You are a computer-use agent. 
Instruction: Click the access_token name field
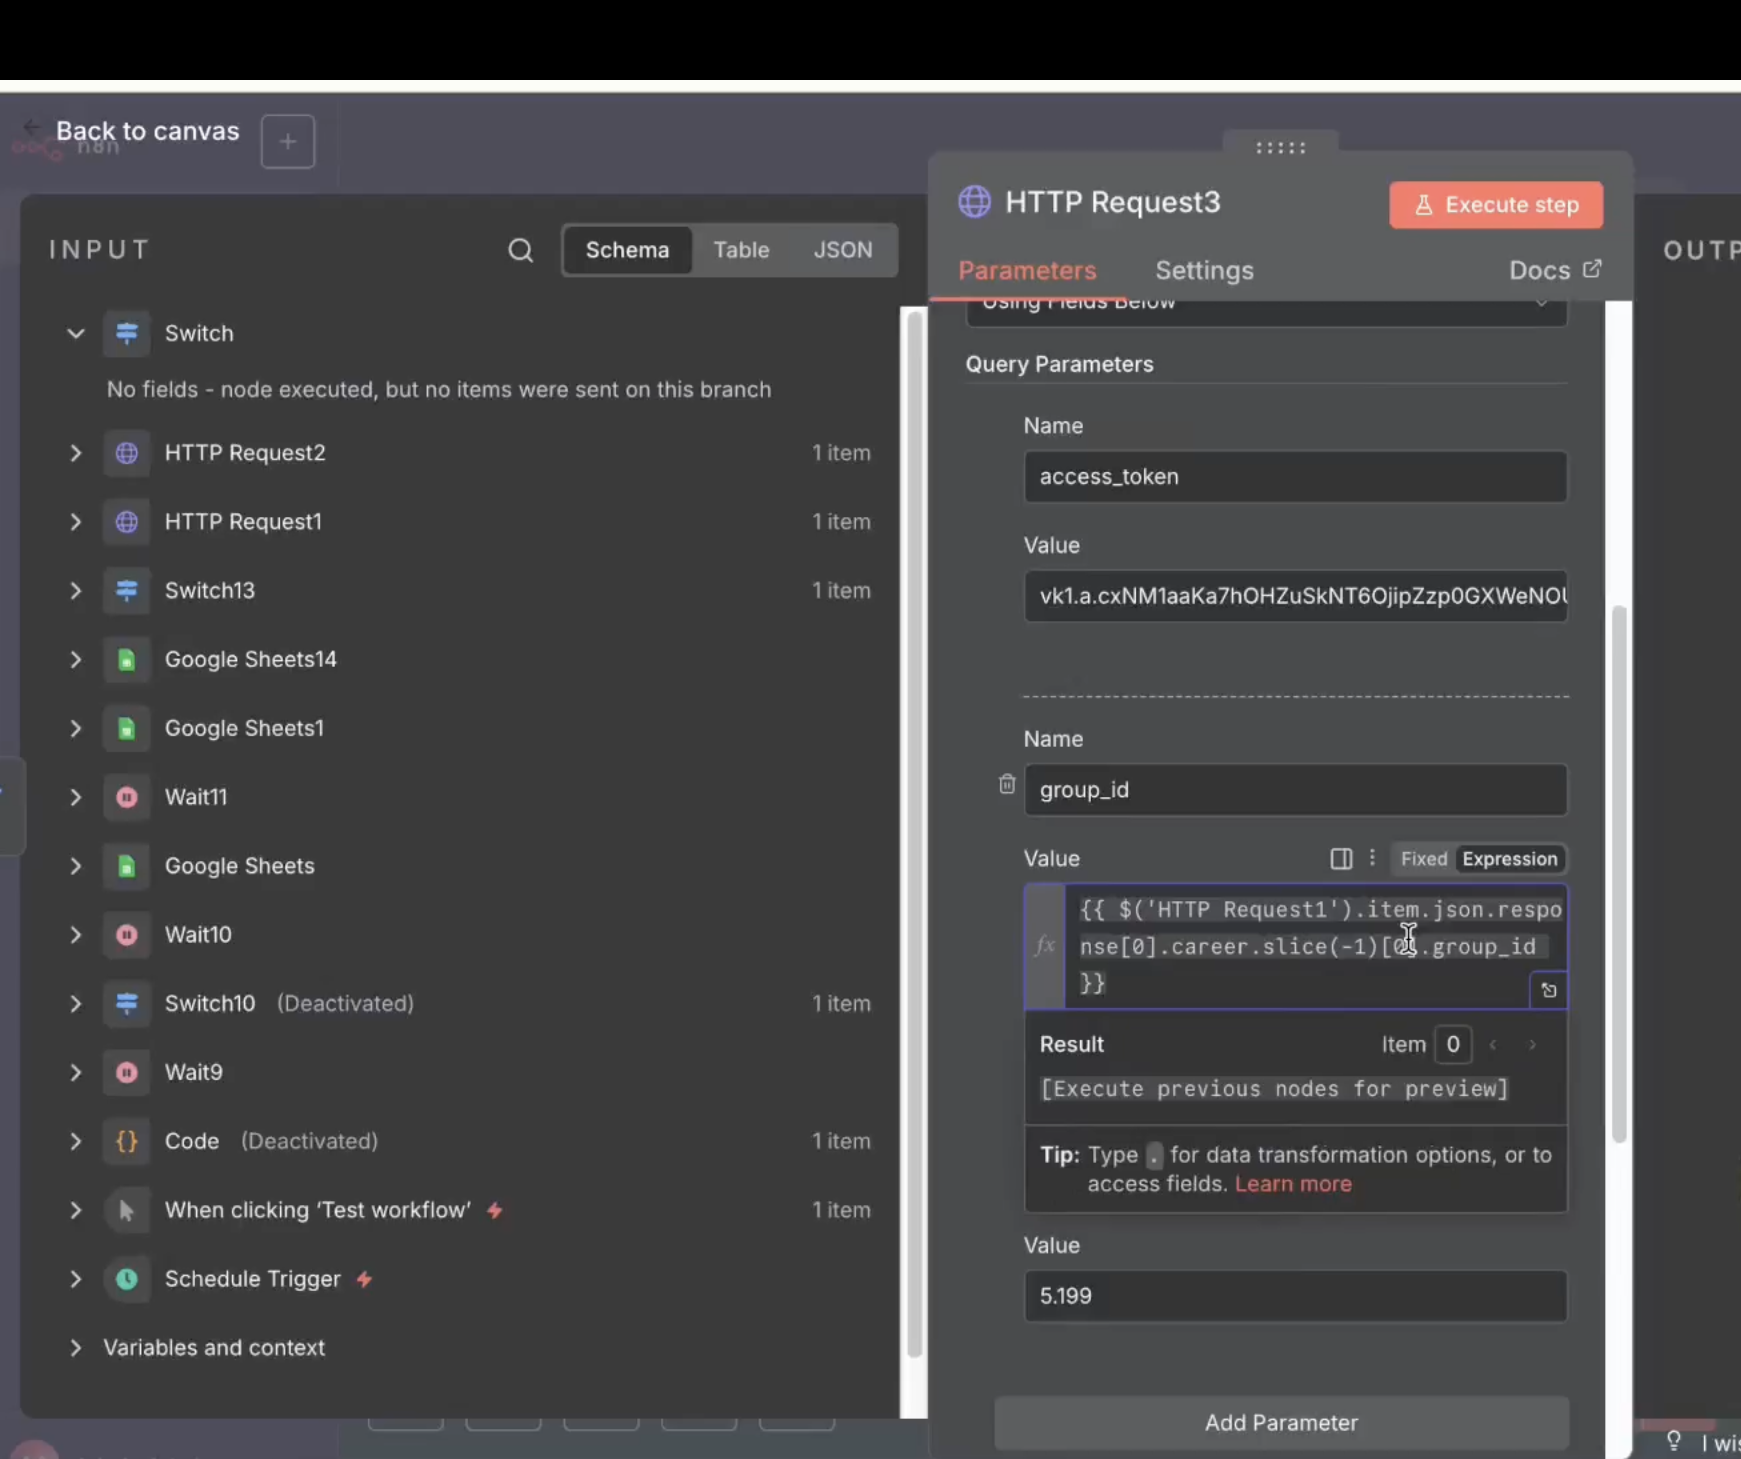point(1295,477)
